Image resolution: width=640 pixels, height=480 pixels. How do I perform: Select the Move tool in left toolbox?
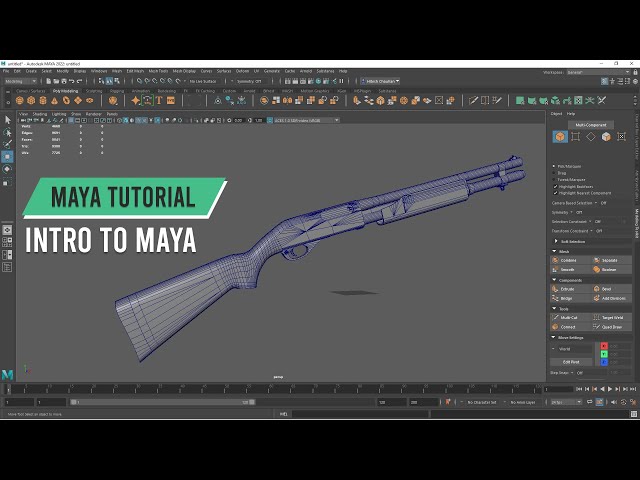[7, 156]
